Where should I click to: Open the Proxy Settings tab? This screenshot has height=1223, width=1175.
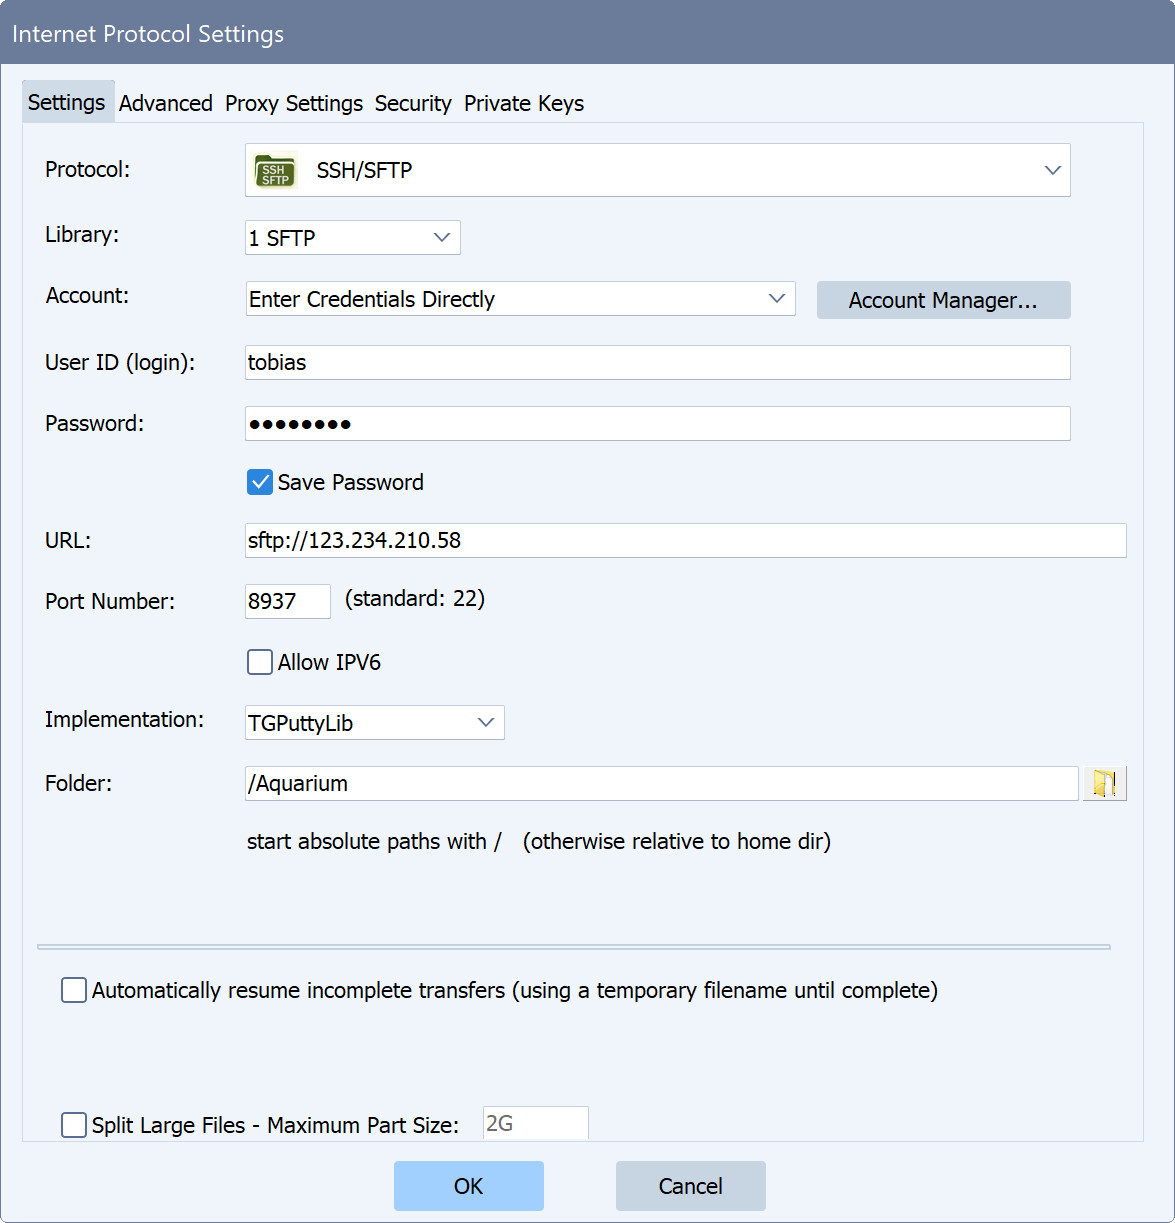pyautogui.click(x=293, y=103)
